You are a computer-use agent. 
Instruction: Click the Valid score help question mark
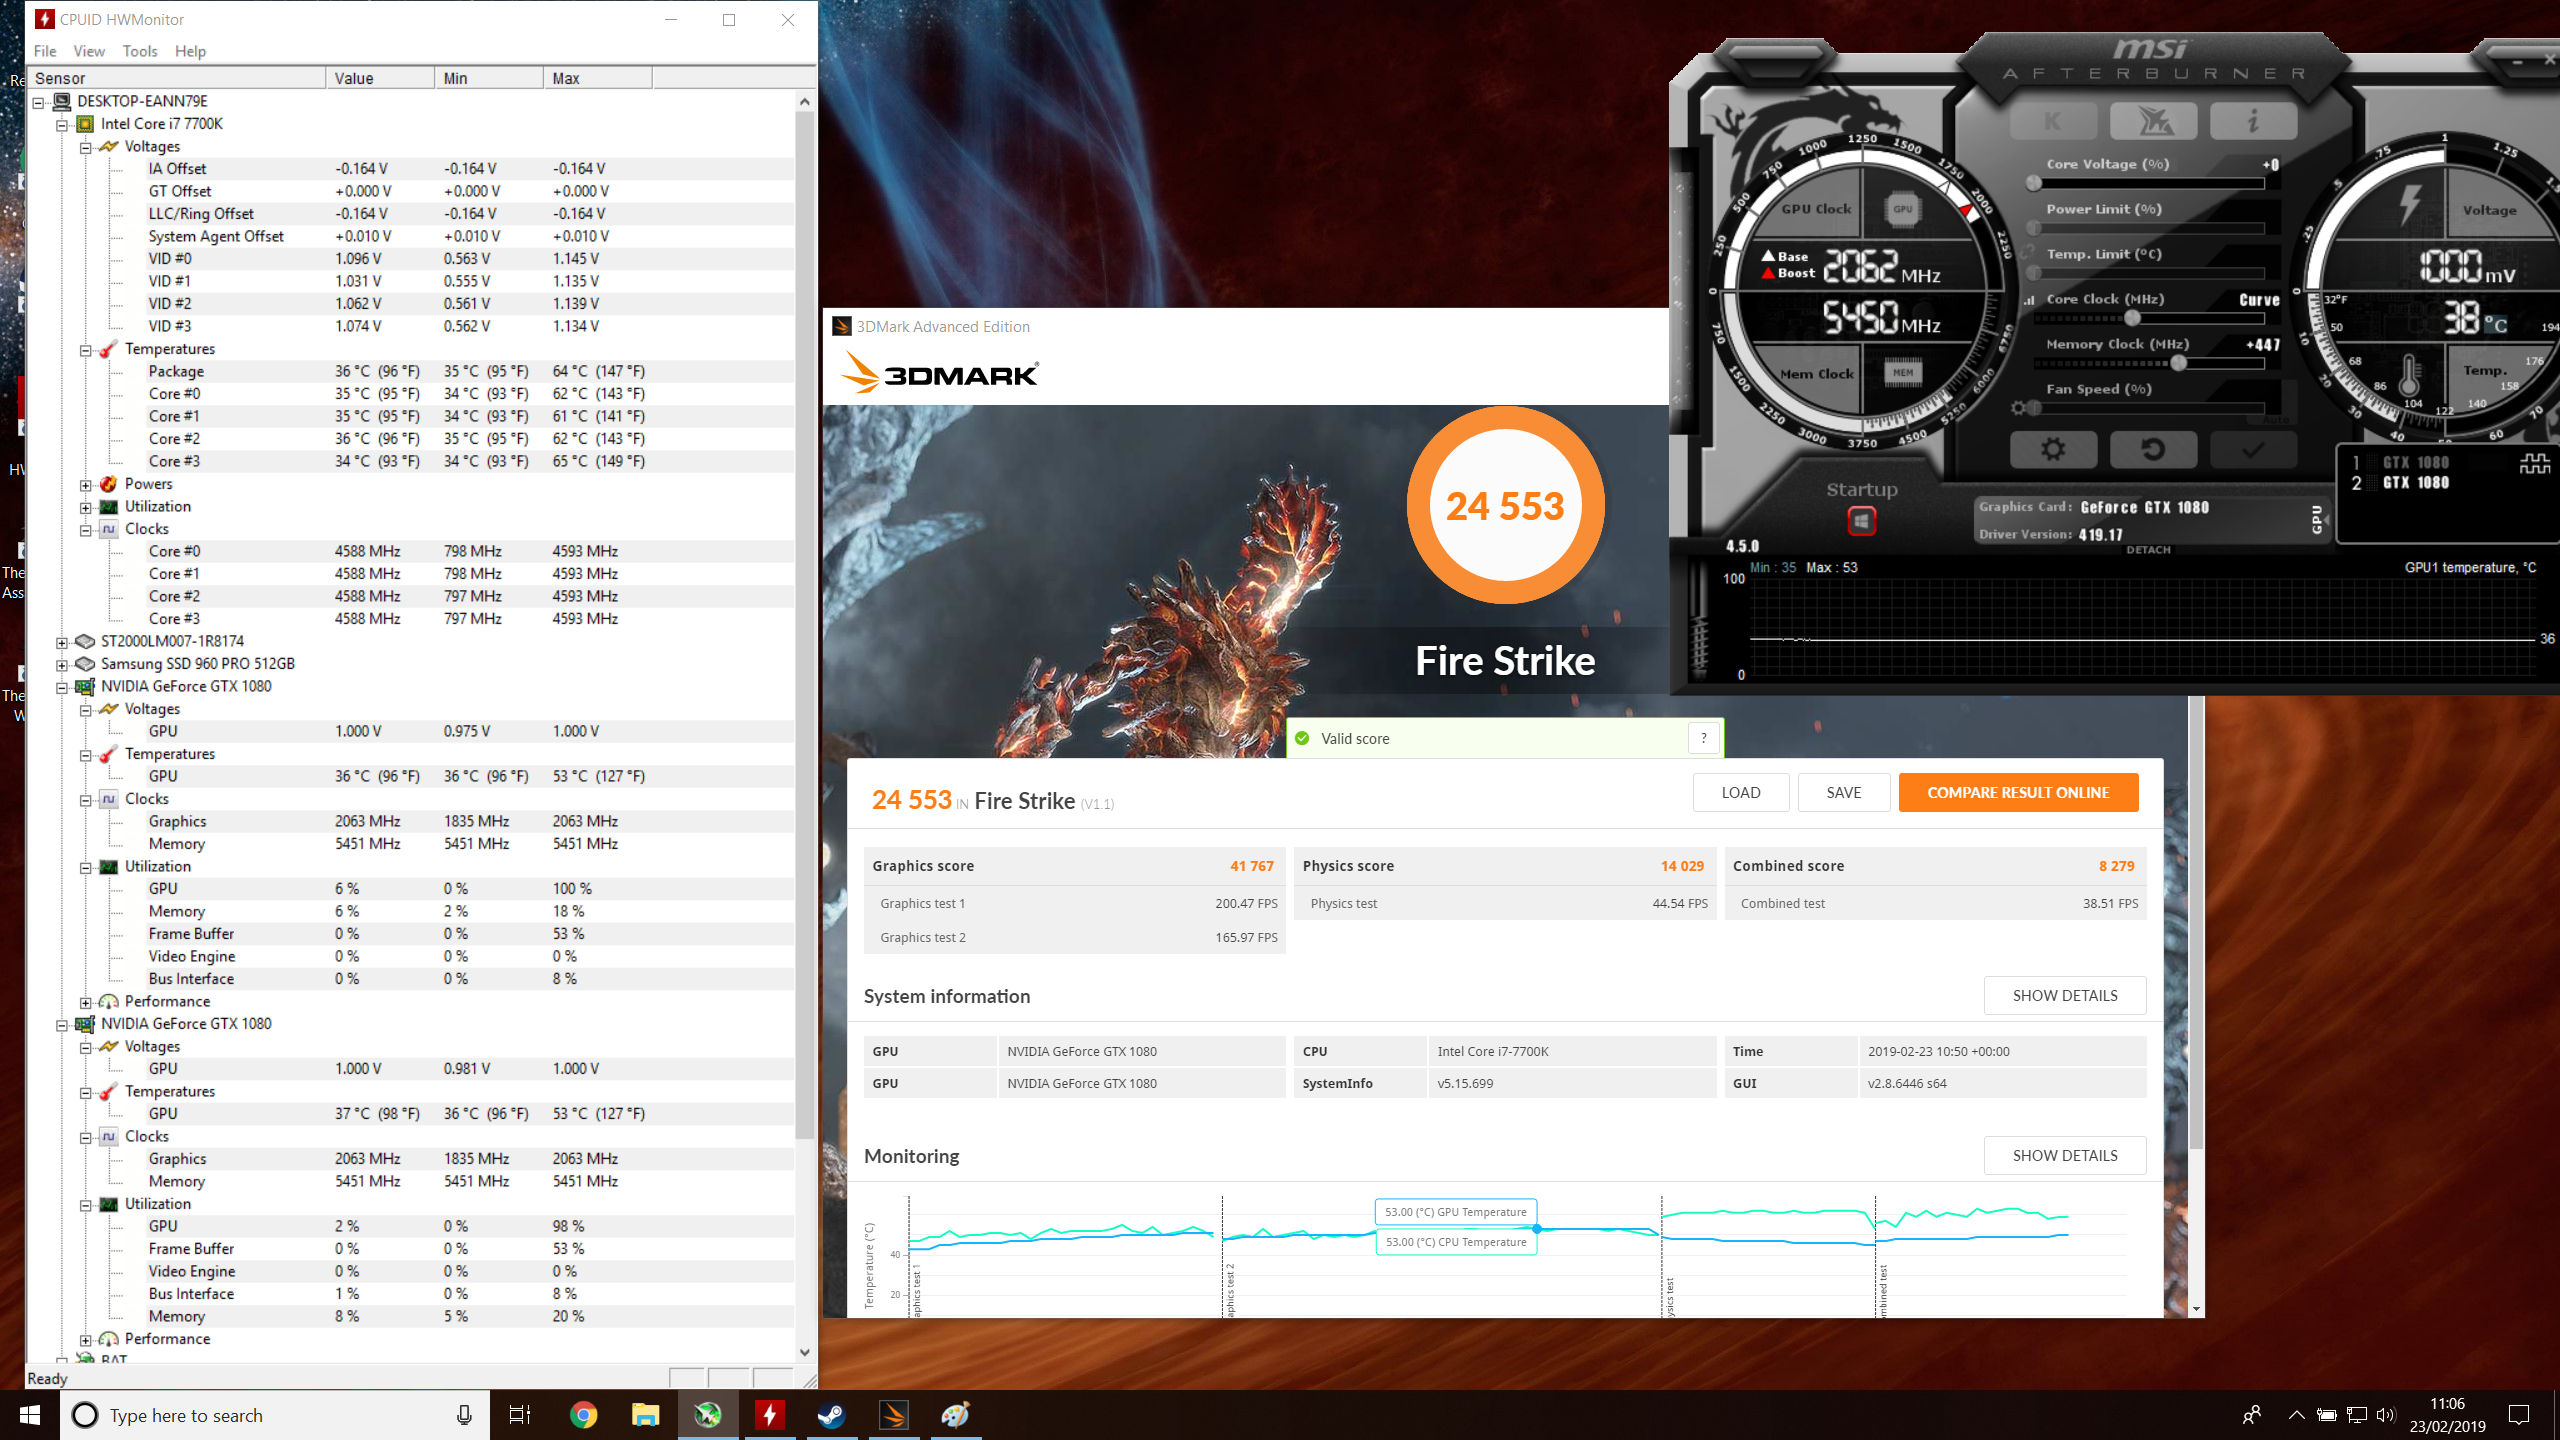[x=1704, y=738]
